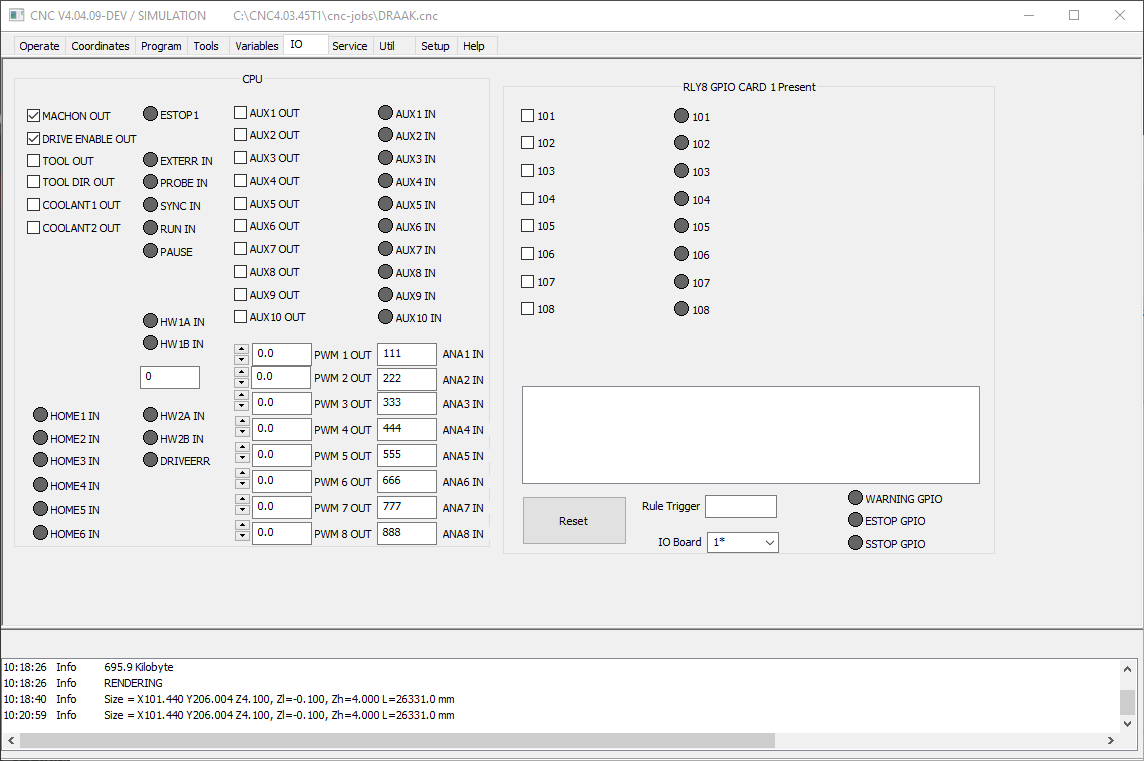The height and width of the screenshot is (761, 1144).
Task: Check the AUX3 OUT checkbox
Action: point(240,158)
